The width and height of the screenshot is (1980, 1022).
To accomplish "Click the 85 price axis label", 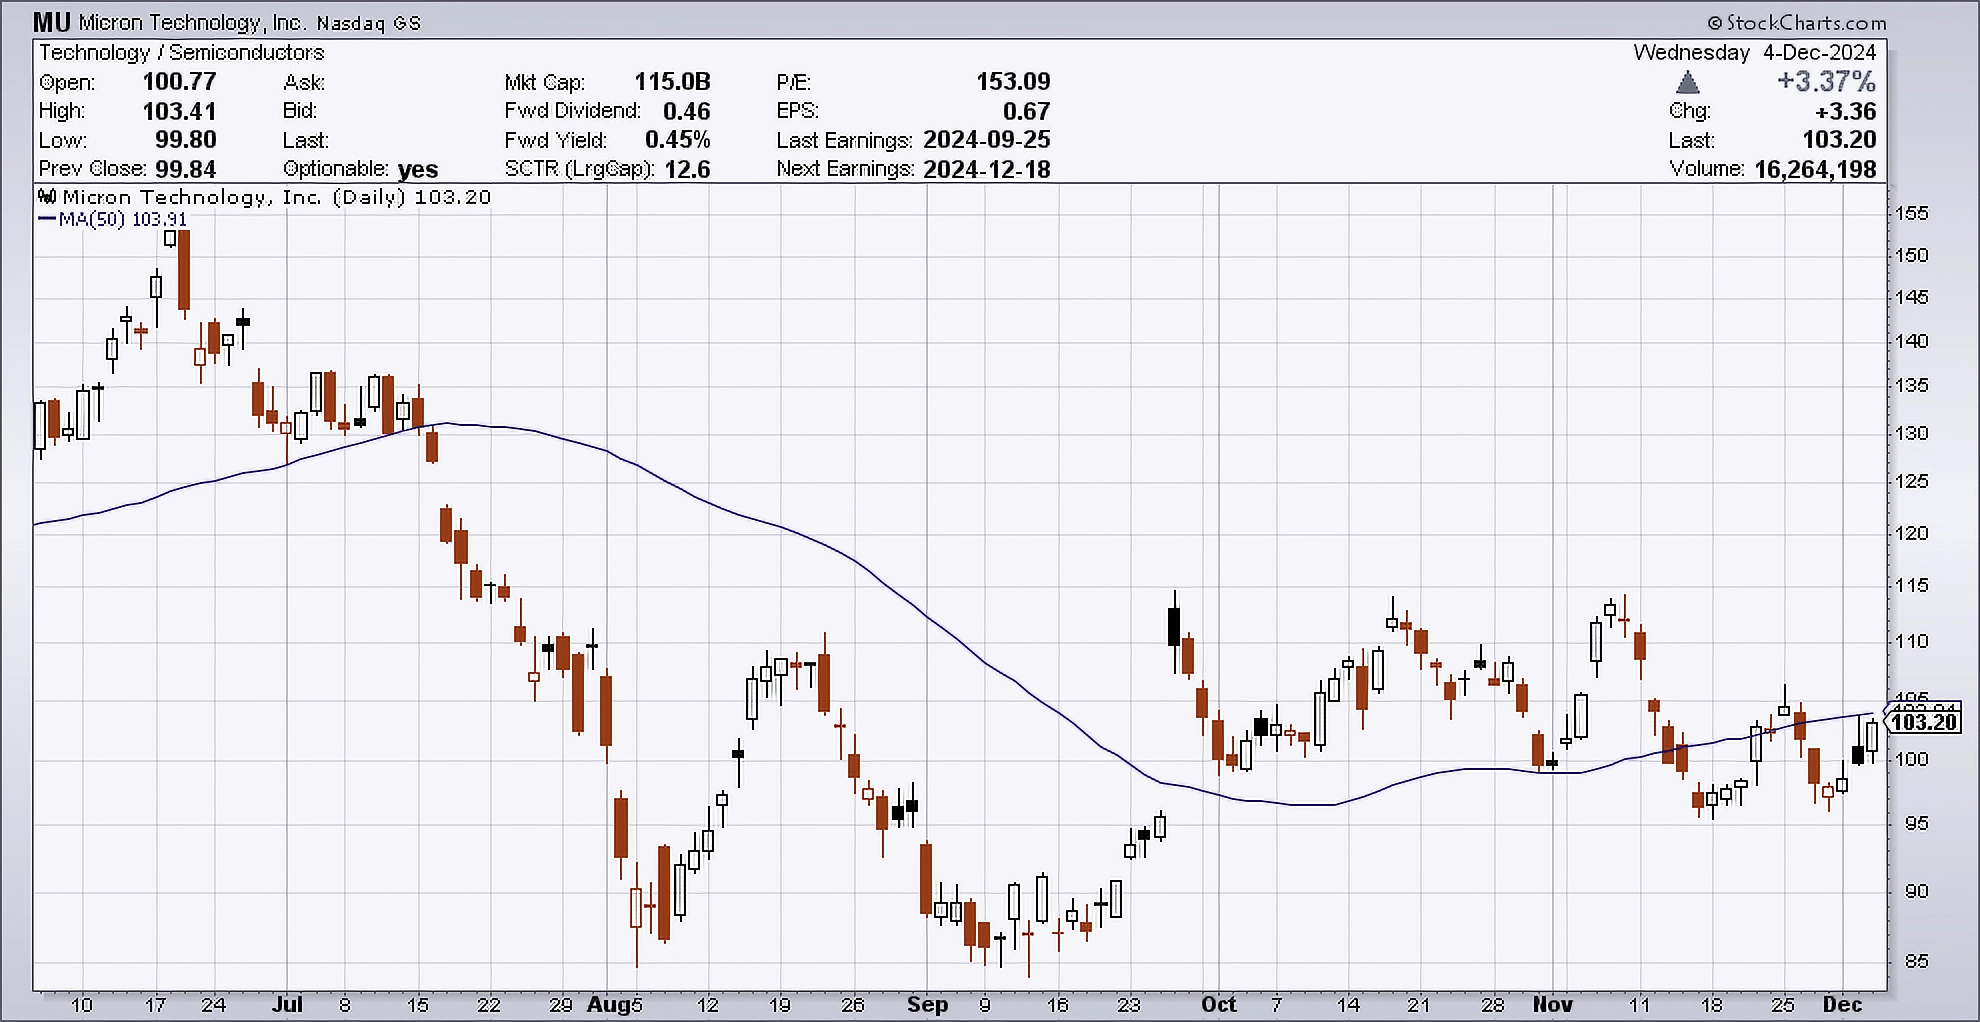I will click(1917, 961).
